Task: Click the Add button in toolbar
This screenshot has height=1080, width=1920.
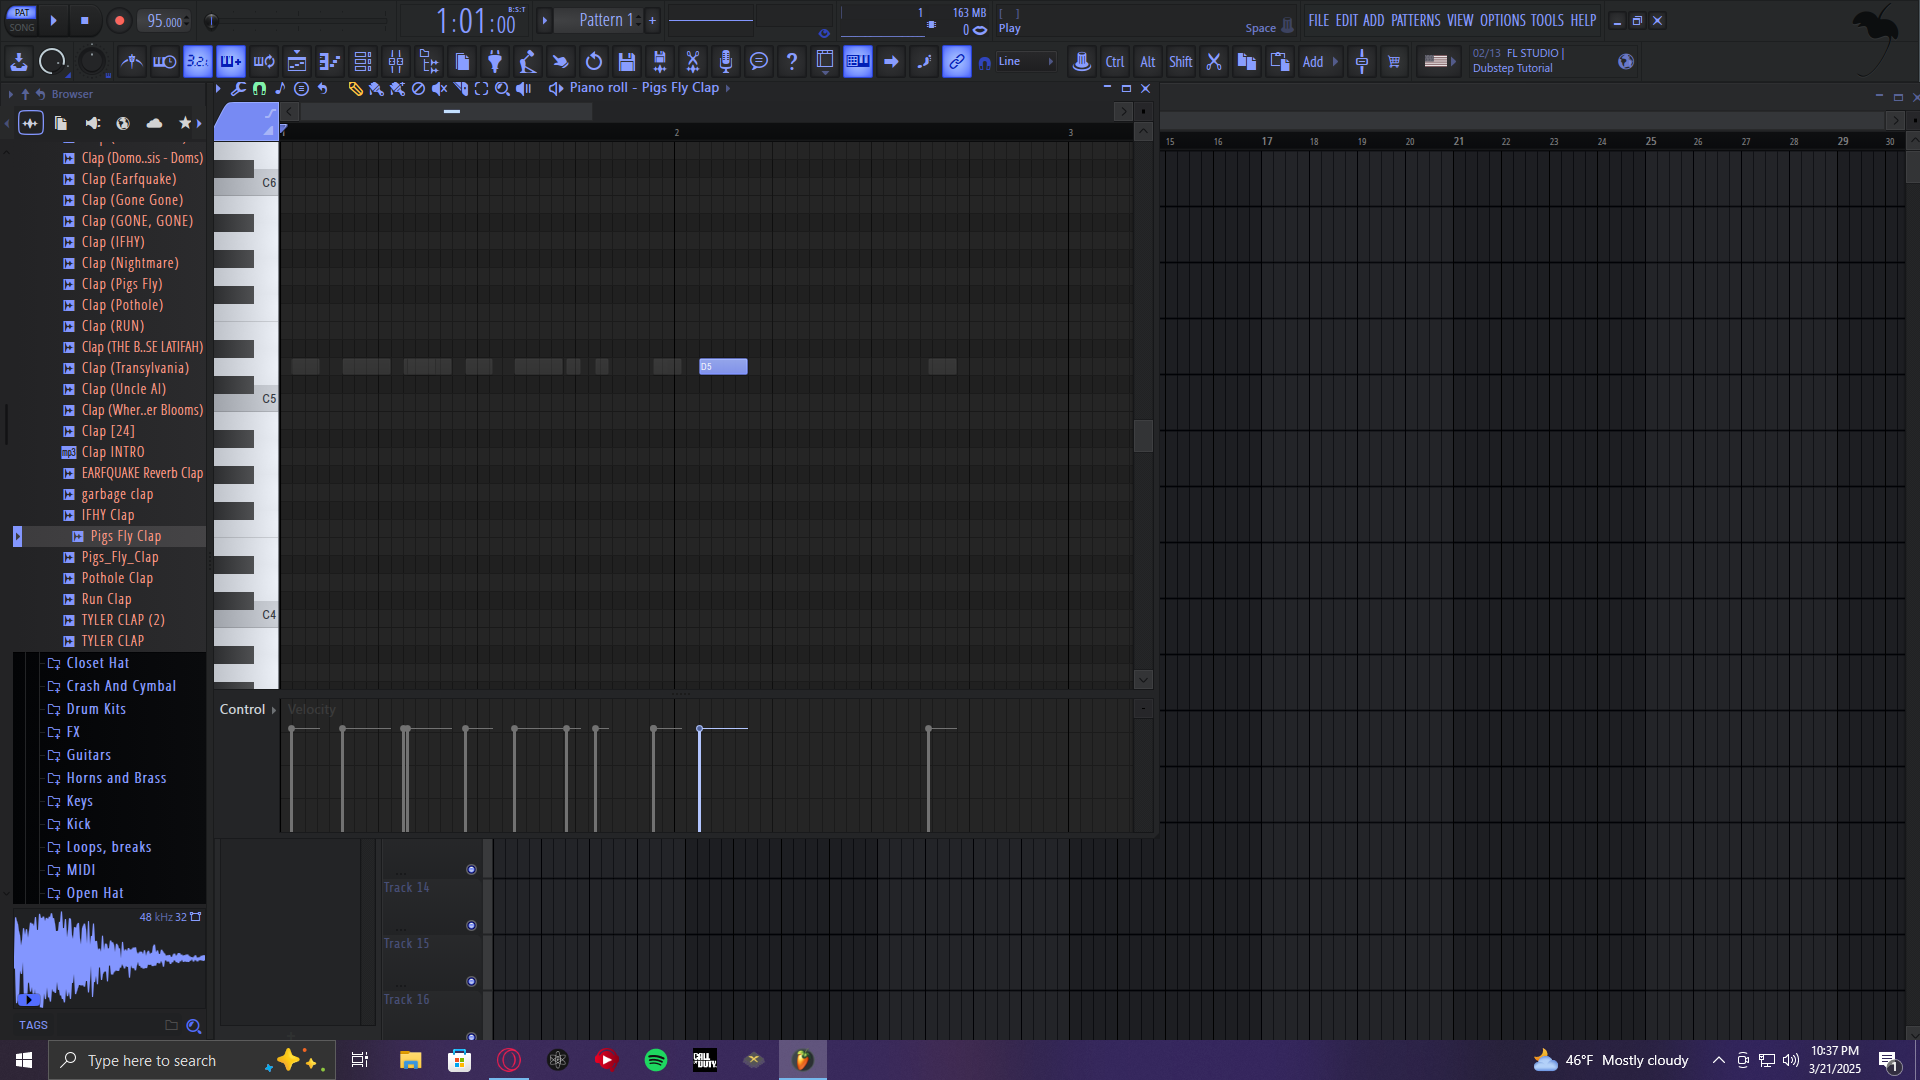Action: click(x=1313, y=62)
